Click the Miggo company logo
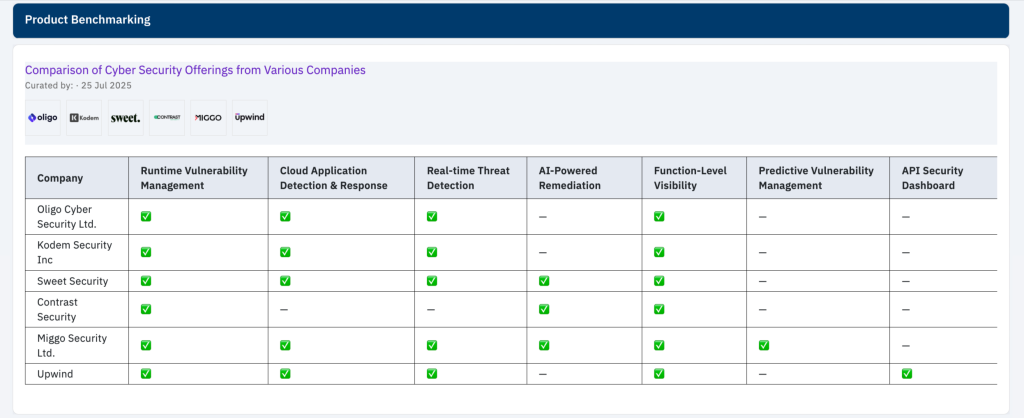 (208, 118)
